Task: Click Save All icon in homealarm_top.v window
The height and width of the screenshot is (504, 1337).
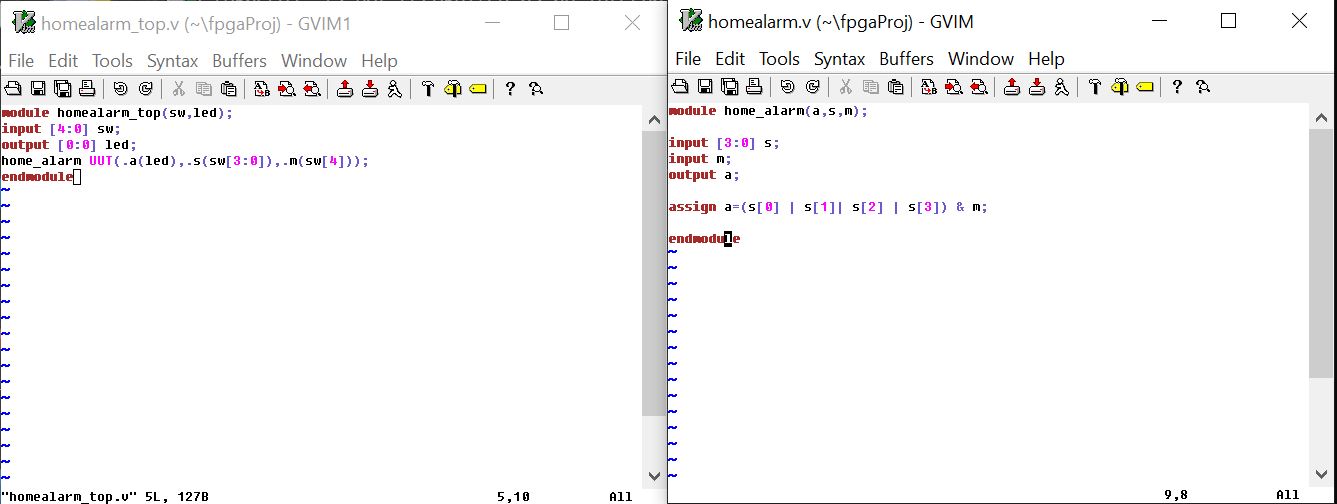Action: pos(63,89)
